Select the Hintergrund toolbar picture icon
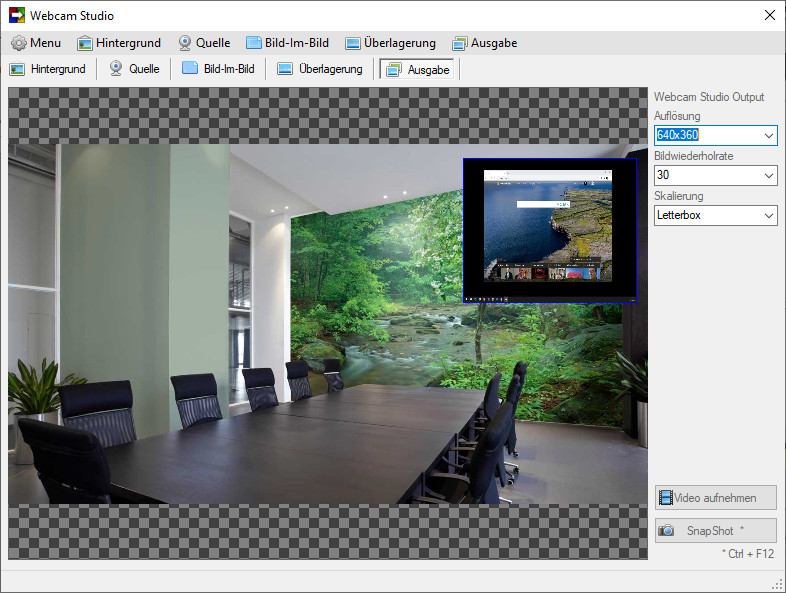This screenshot has width=786, height=593. click(x=17, y=69)
